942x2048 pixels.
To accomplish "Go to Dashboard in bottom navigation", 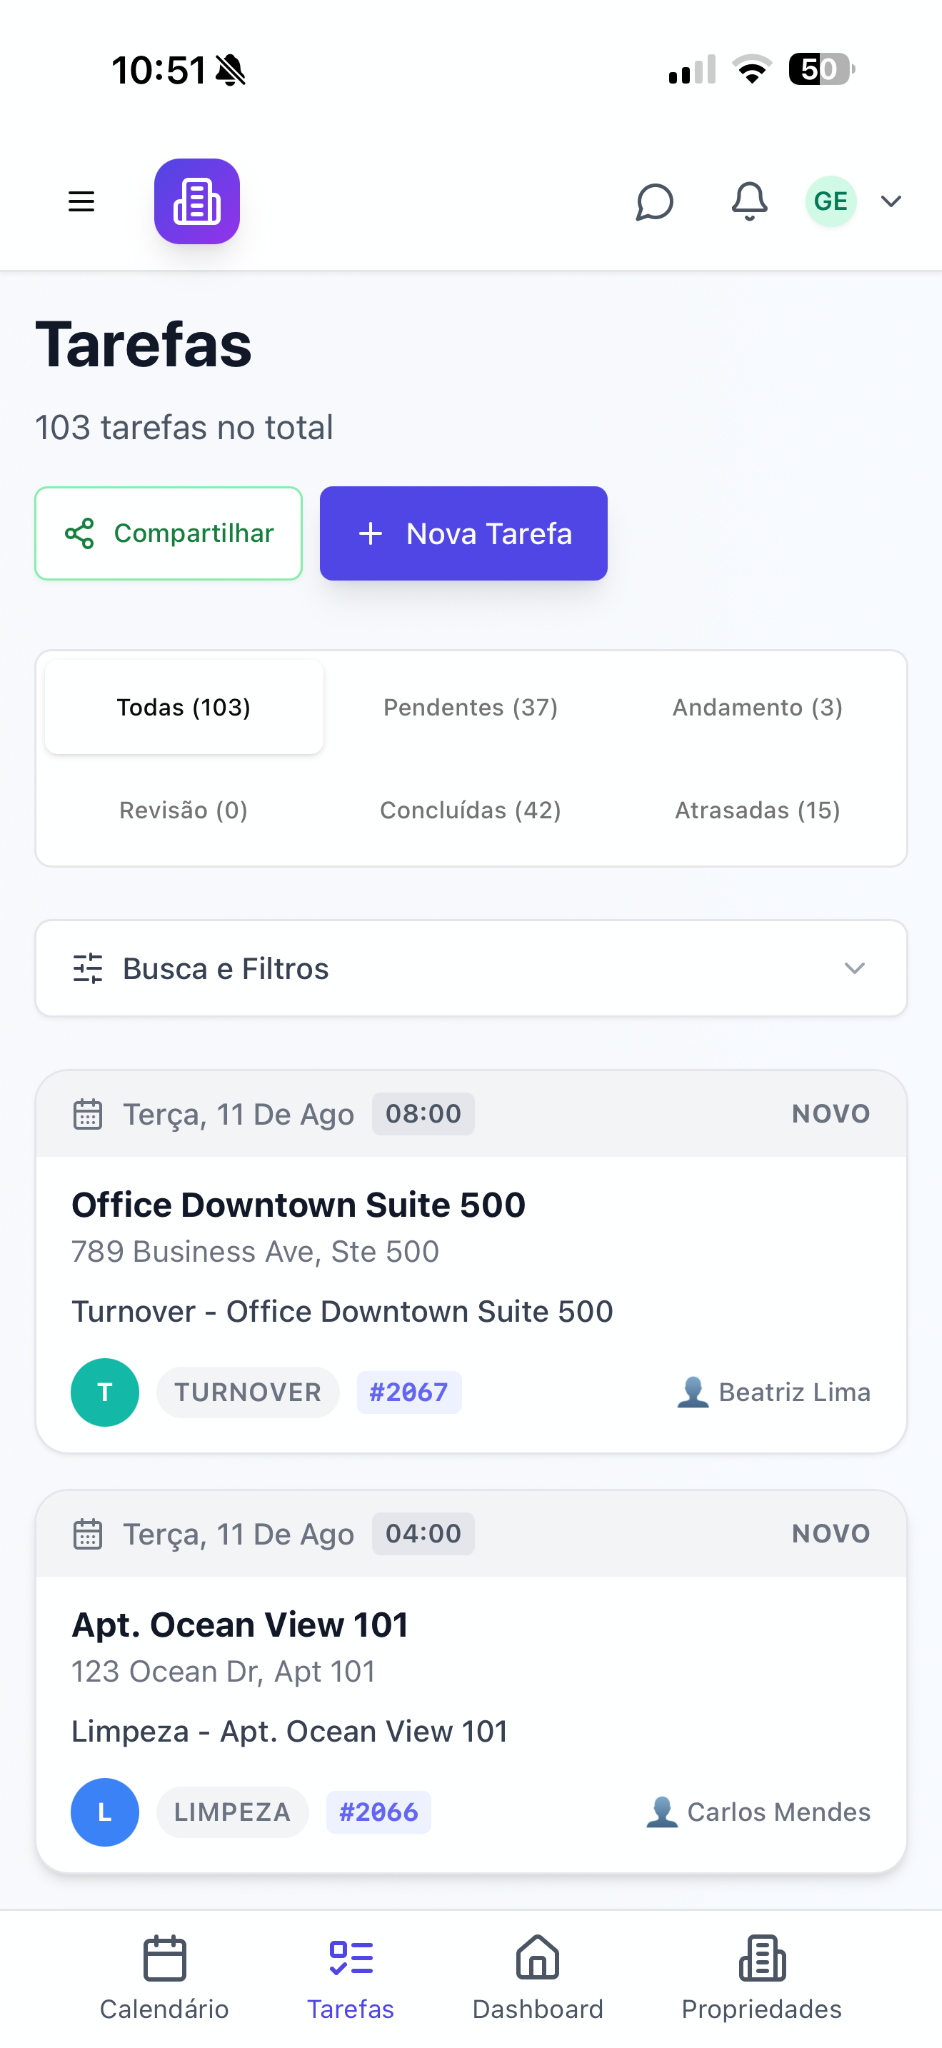I will (538, 1978).
